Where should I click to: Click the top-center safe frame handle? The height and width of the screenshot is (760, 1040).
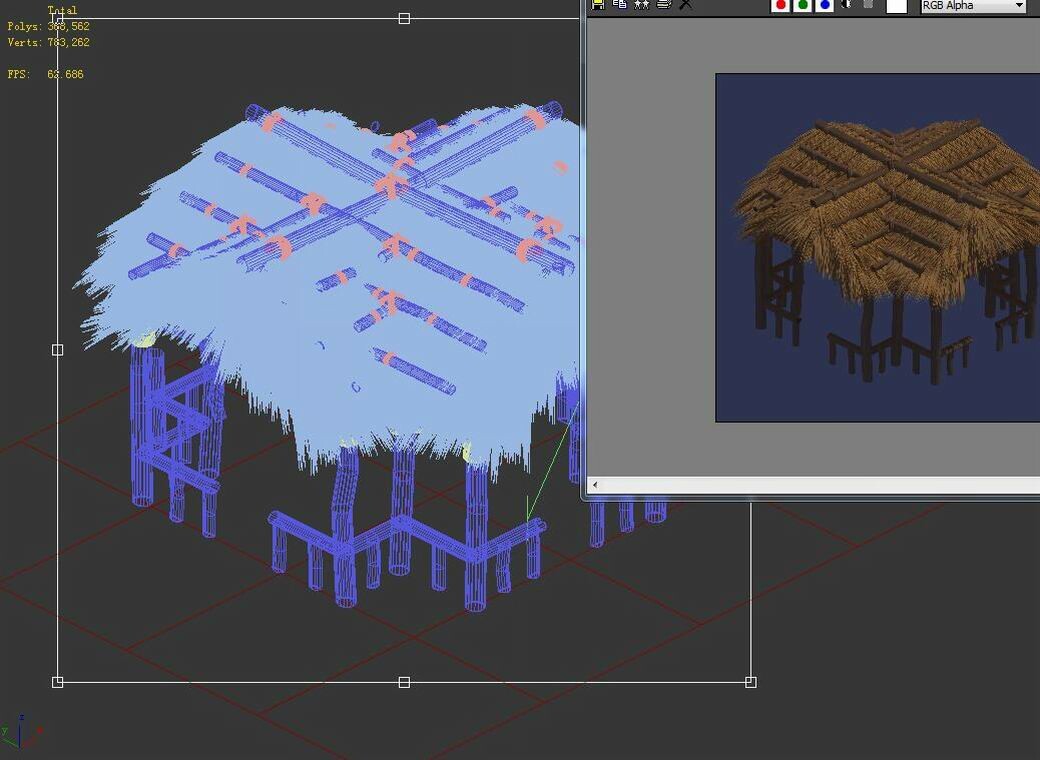(x=404, y=19)
